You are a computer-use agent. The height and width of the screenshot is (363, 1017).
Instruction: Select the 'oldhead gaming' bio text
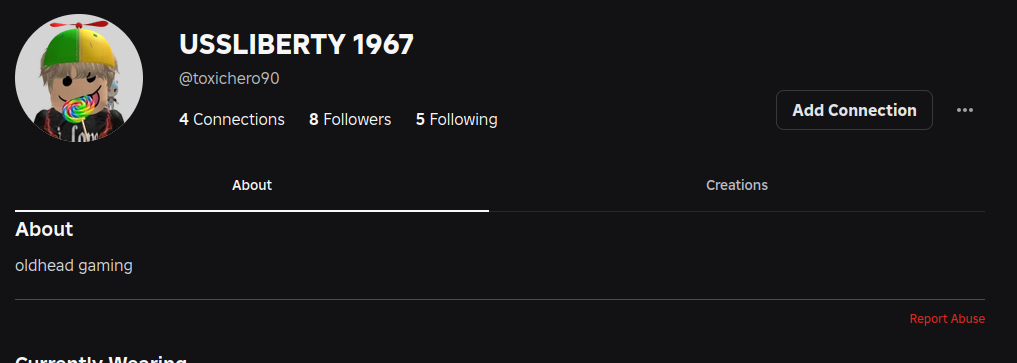(x=74, y=266)
